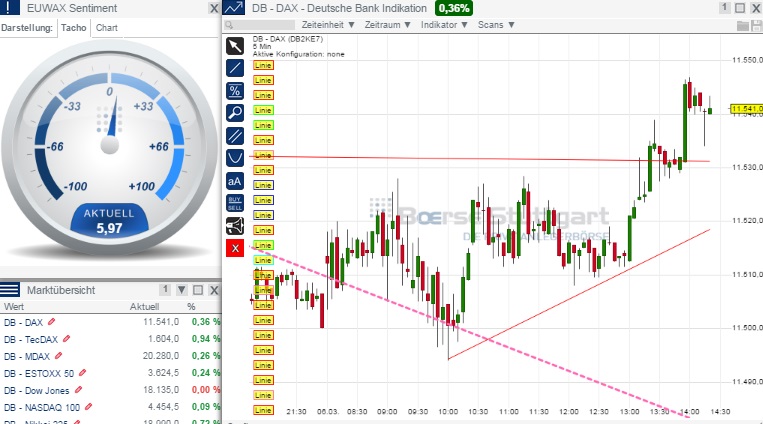
Task: Click the search magnifier in chart toolbar
Action: [x=229, y=25]
